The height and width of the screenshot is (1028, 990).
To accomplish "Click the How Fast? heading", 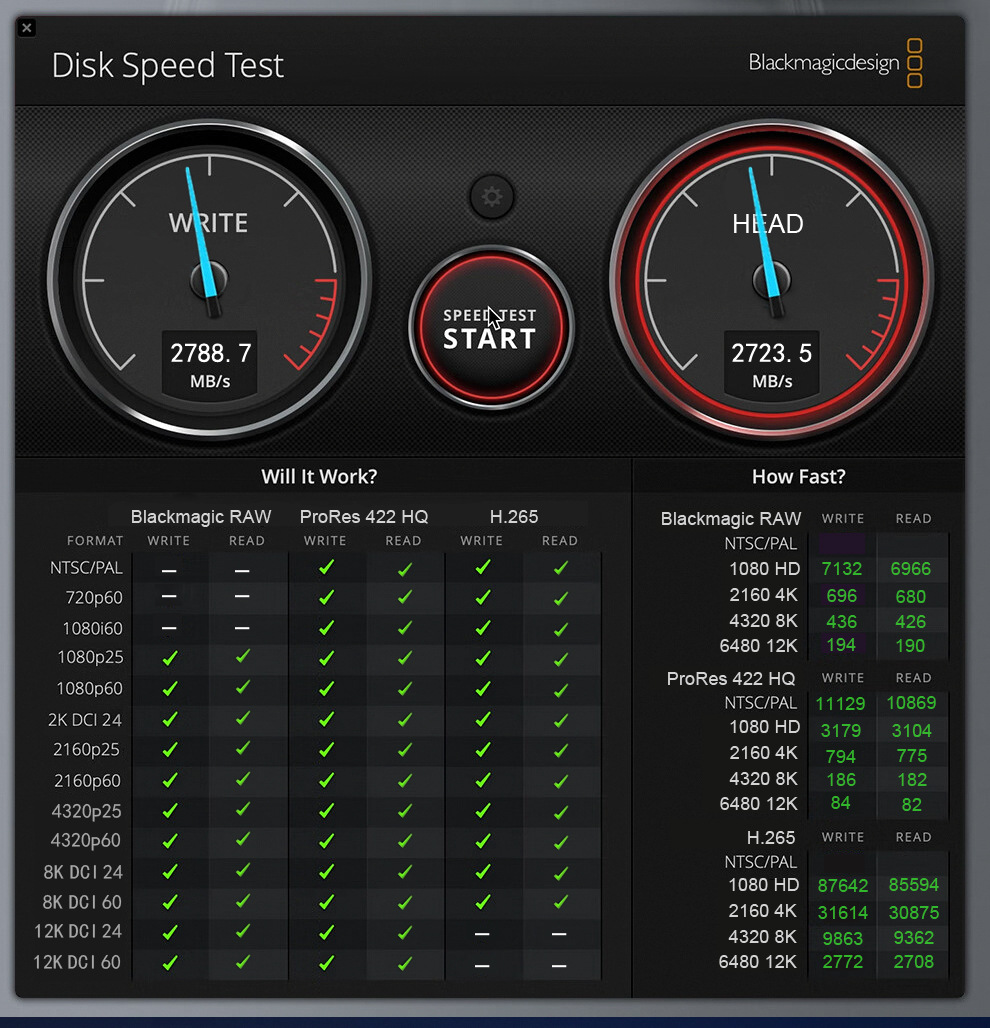I will pyautogui.click(x=799, y=477).
